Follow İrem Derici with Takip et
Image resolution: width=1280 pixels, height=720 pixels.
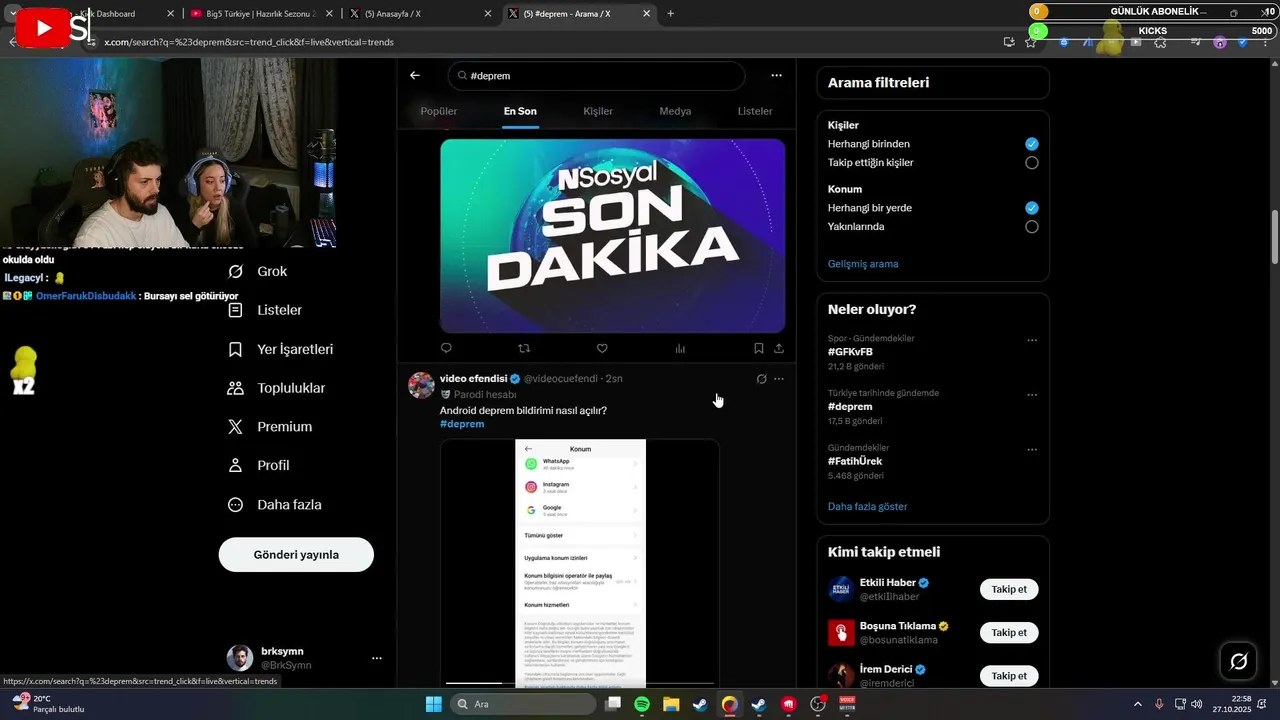(x=1009, y=676)
